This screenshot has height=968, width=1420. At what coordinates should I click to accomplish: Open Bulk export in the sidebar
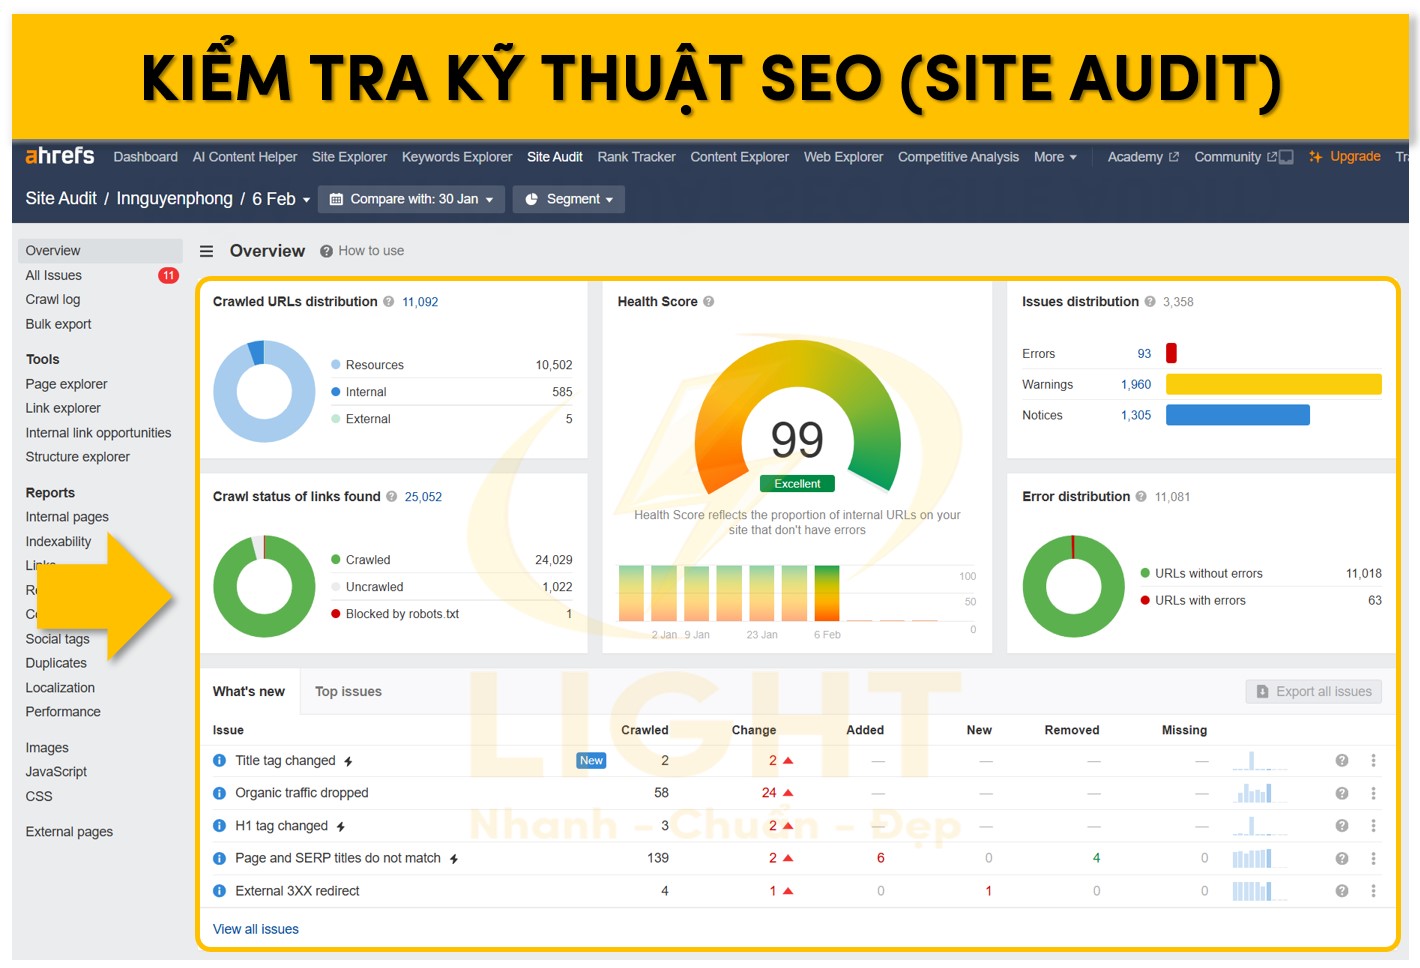tap(58, 324)
